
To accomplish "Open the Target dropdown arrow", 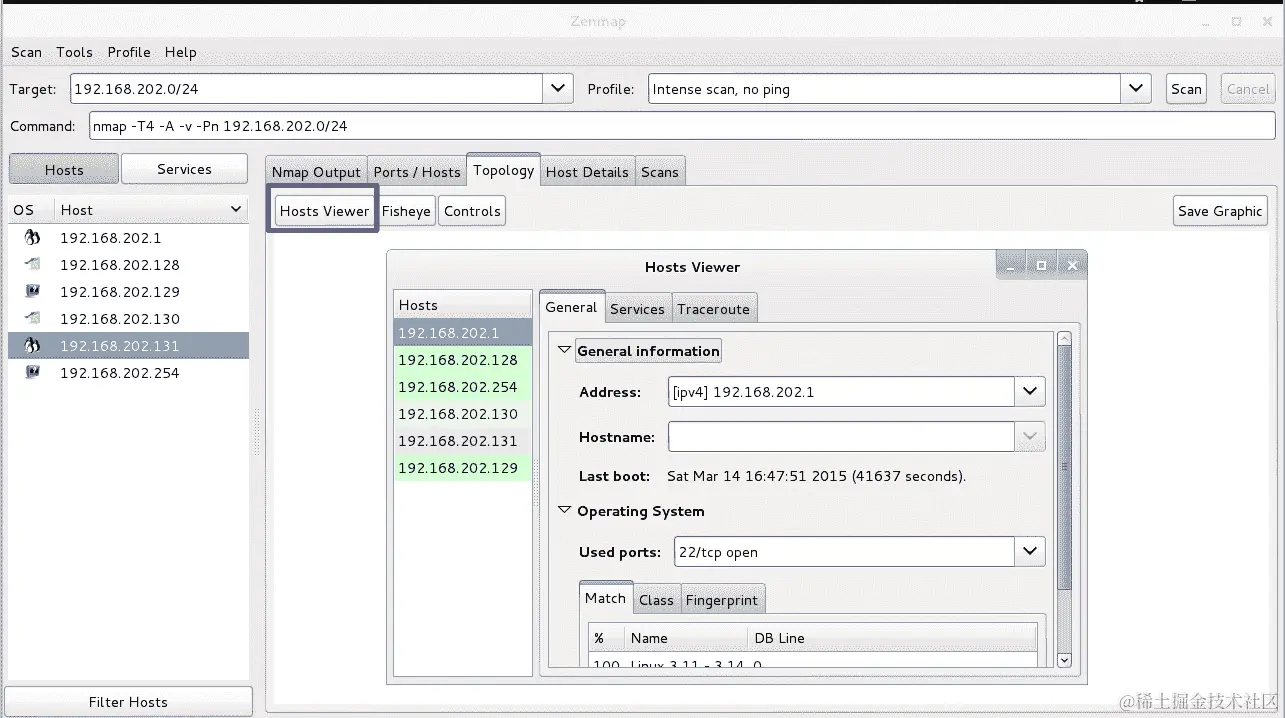I will pyautogui.click(x=558, y=88).
